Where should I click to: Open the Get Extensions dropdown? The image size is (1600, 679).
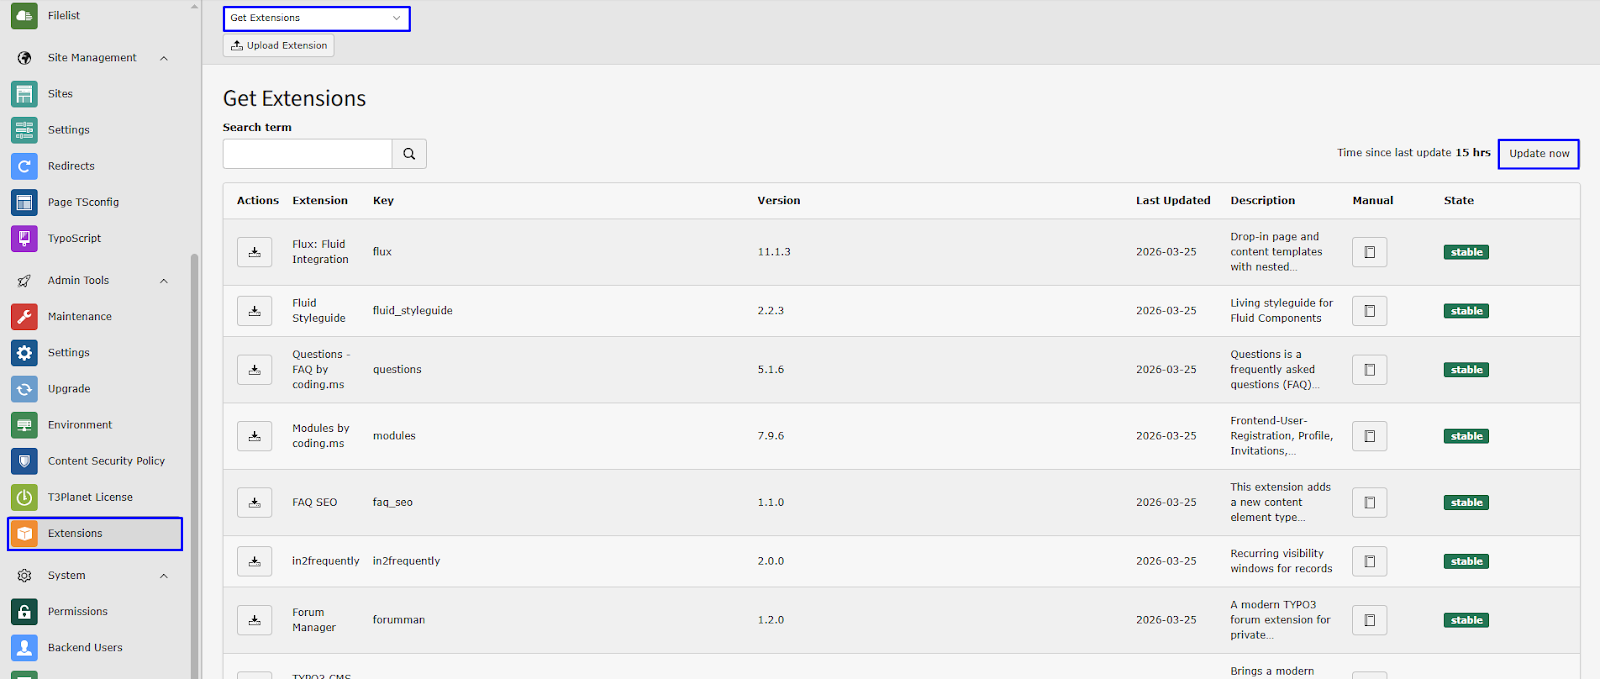tap(316, 18)
